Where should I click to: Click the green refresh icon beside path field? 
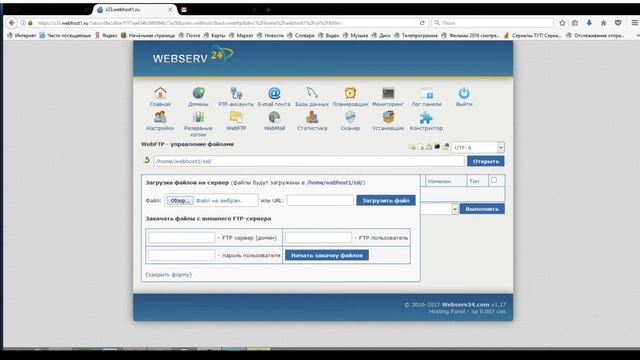pyautogui.click(x=147, y=160)
